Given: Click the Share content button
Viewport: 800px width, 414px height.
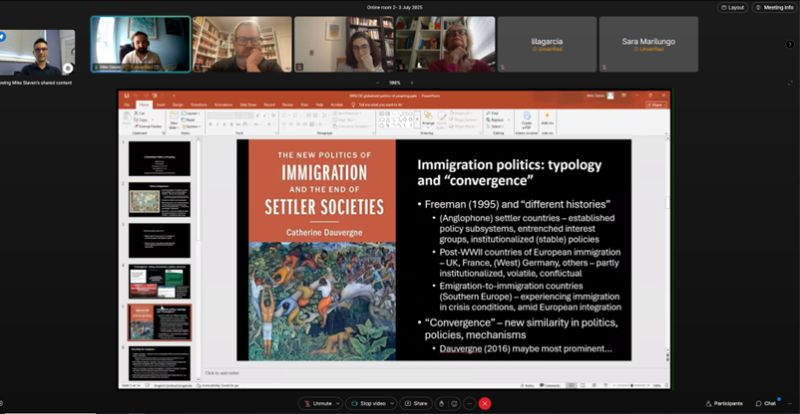Looking at the screenshot, I should (x=415, y=403).
